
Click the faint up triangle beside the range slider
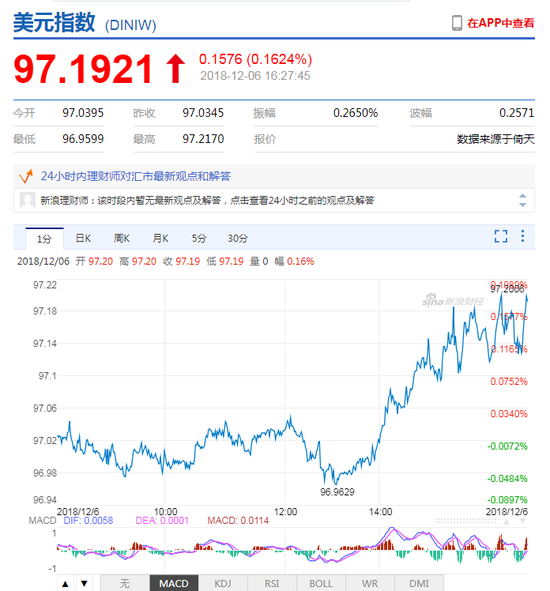[506, 522]
